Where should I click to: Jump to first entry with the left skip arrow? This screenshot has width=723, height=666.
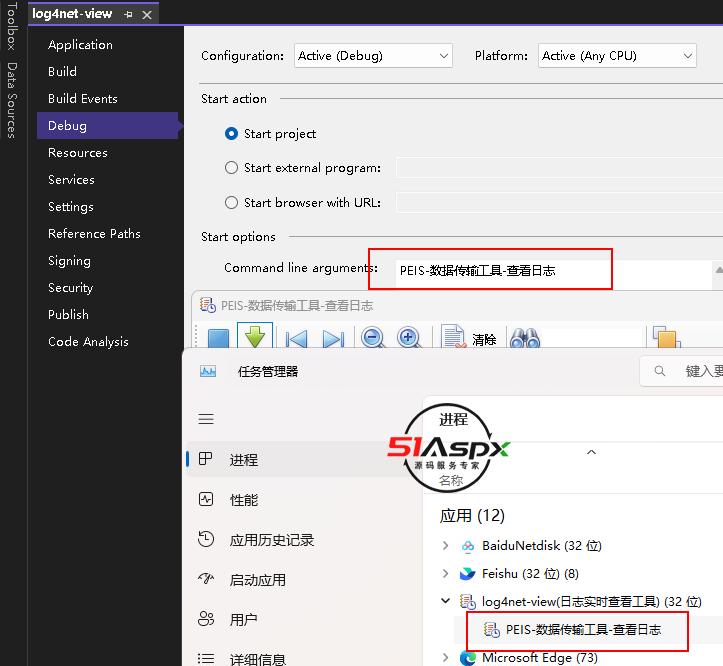coord(296,339)
